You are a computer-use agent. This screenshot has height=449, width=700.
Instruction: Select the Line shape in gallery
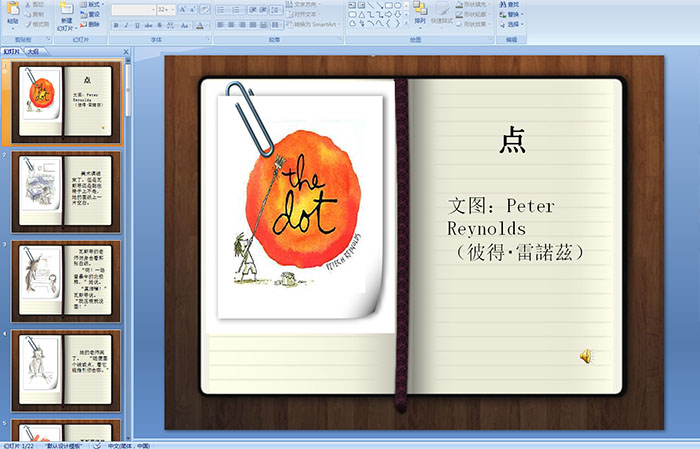click(x=370, y=5)
